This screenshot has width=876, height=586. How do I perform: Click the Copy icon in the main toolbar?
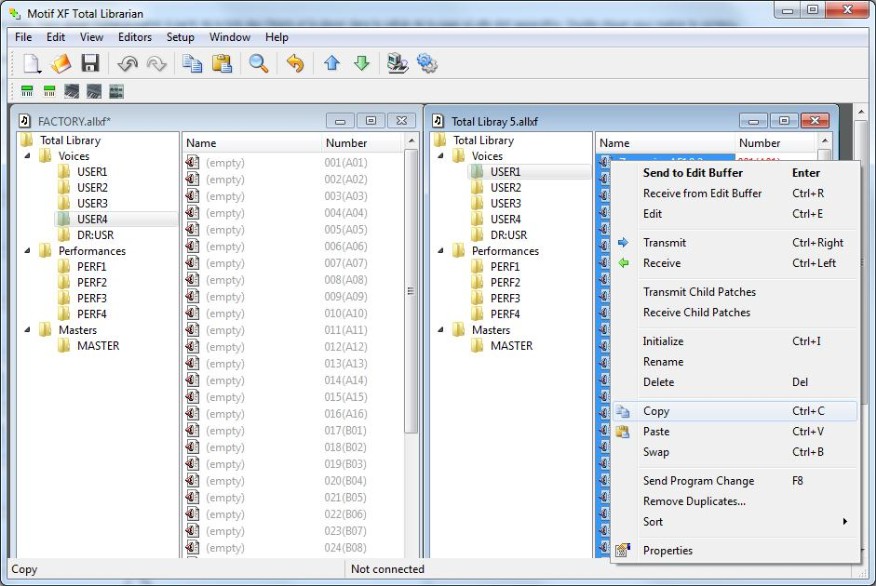coord(192,64)
